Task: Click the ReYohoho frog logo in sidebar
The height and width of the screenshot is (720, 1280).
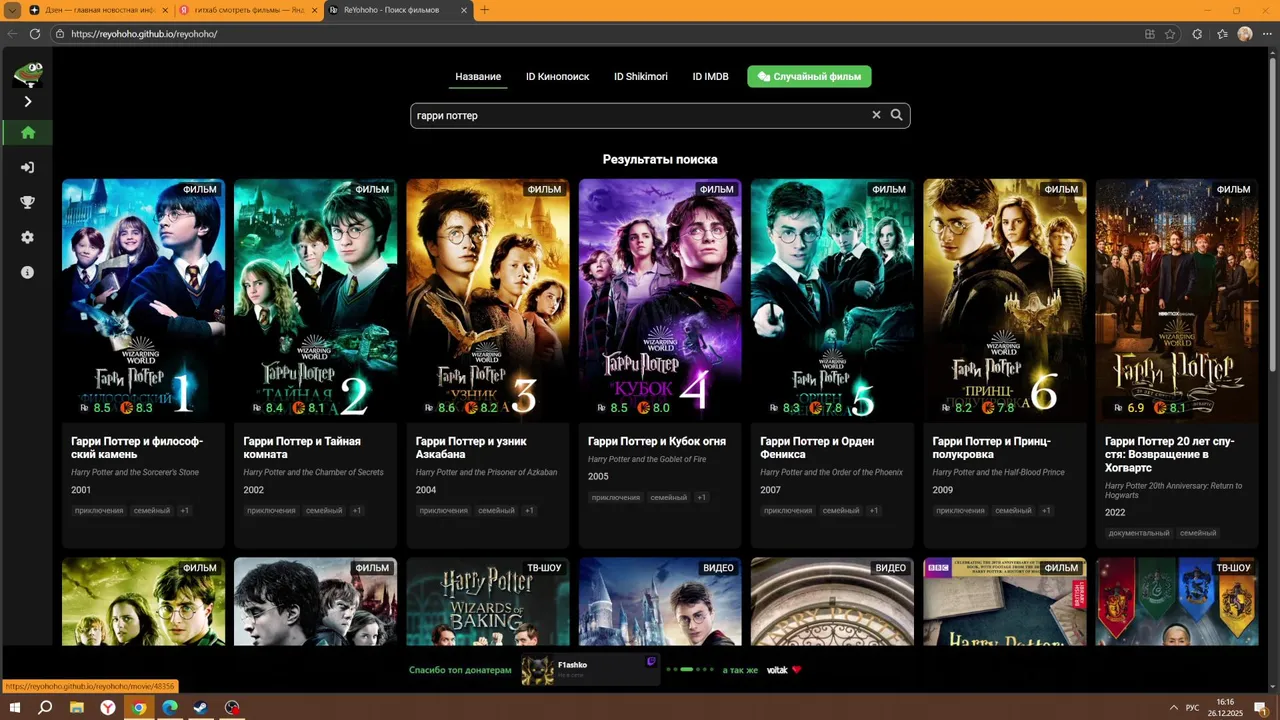Action: click(27, 74)
